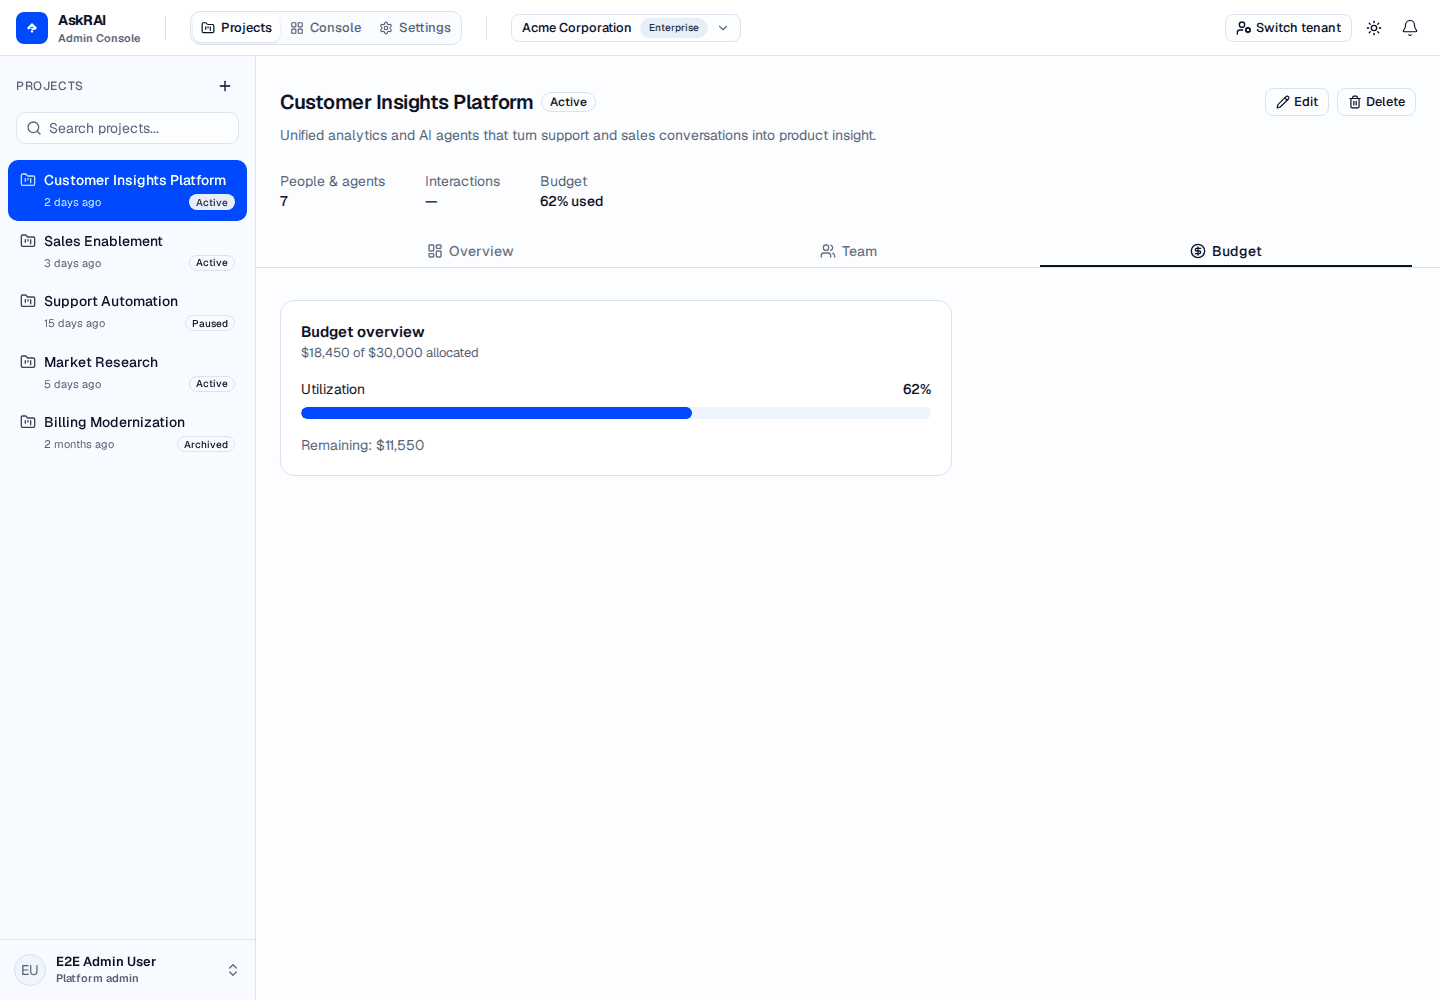Edit the Customer Insights Platform project
This screenshot has width=1440, height=1000.
tap(1297, 102)
